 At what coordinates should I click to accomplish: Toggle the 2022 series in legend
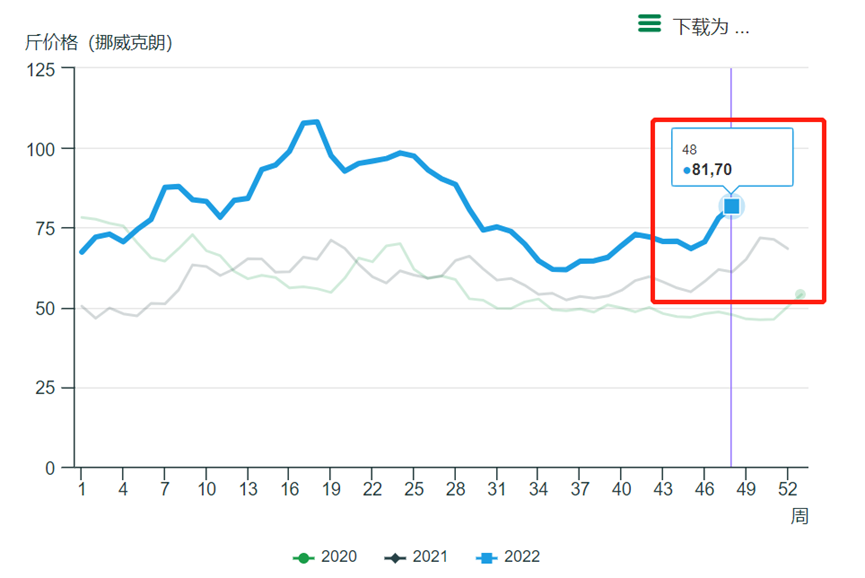[508, 557]
